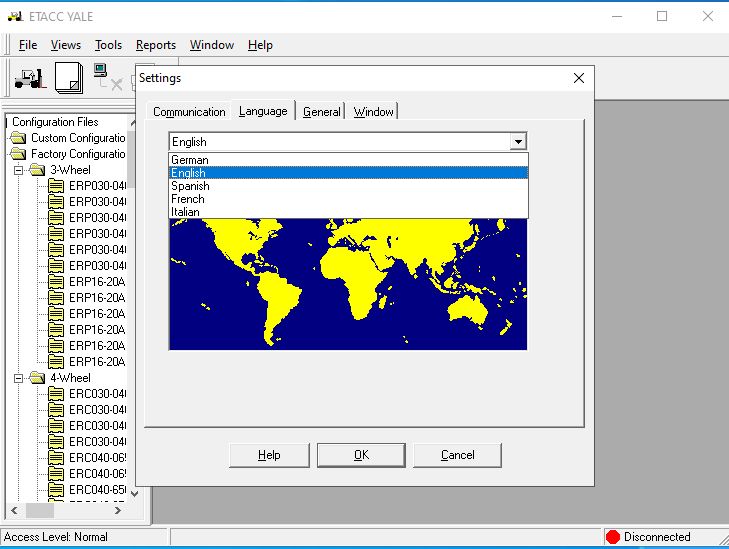This screenshot has width=729, height=549.
Task: Click the red Disconnected status indicator icon
Action: [613, 537]
